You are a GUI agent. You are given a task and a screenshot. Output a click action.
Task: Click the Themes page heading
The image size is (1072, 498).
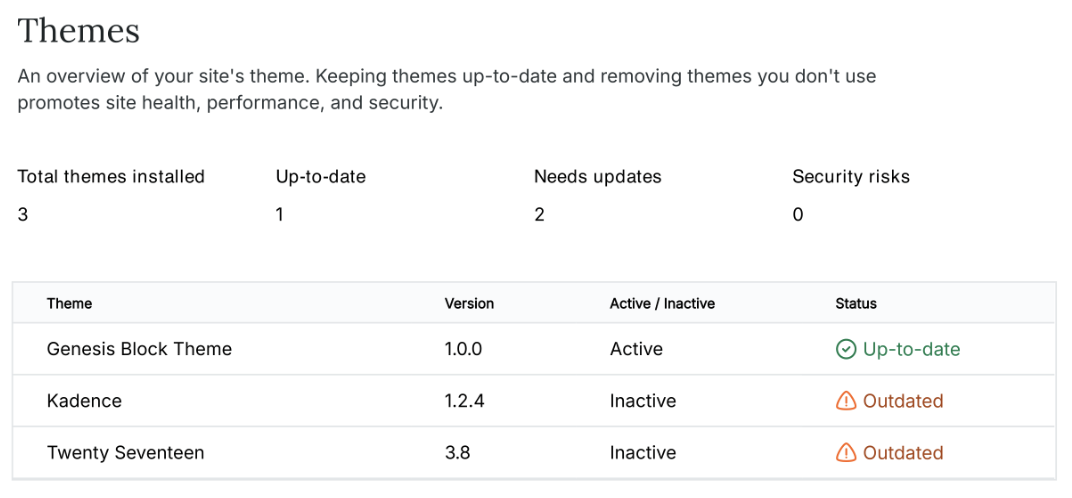78,31
